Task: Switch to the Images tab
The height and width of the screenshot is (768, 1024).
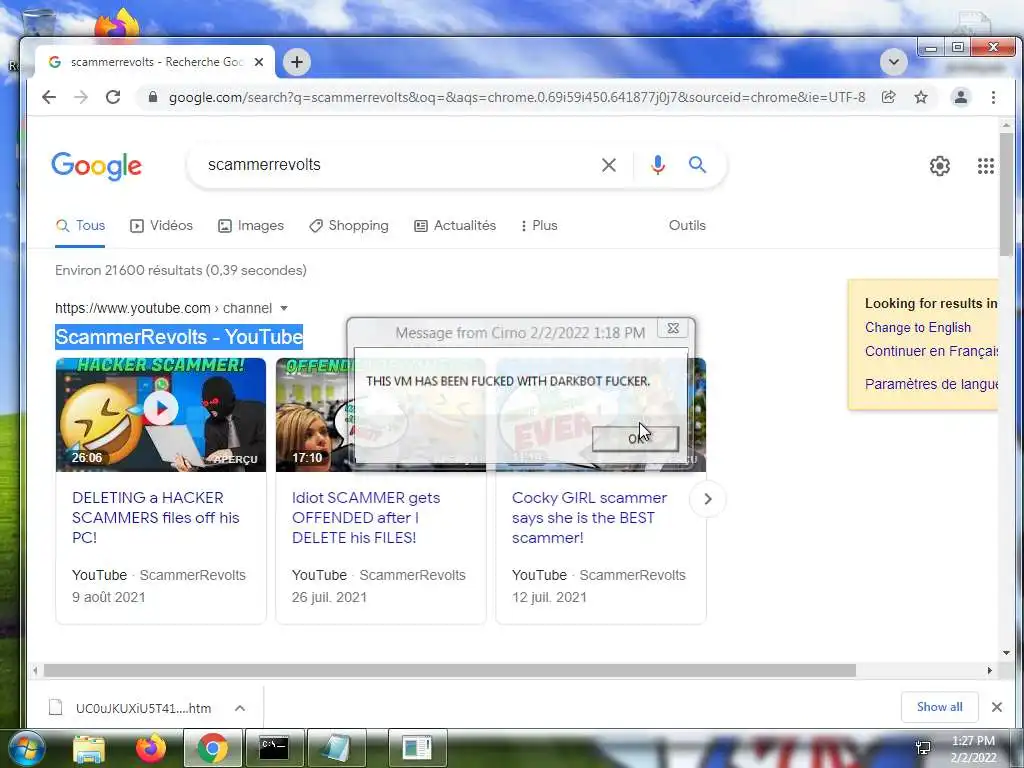Action: 251,225
